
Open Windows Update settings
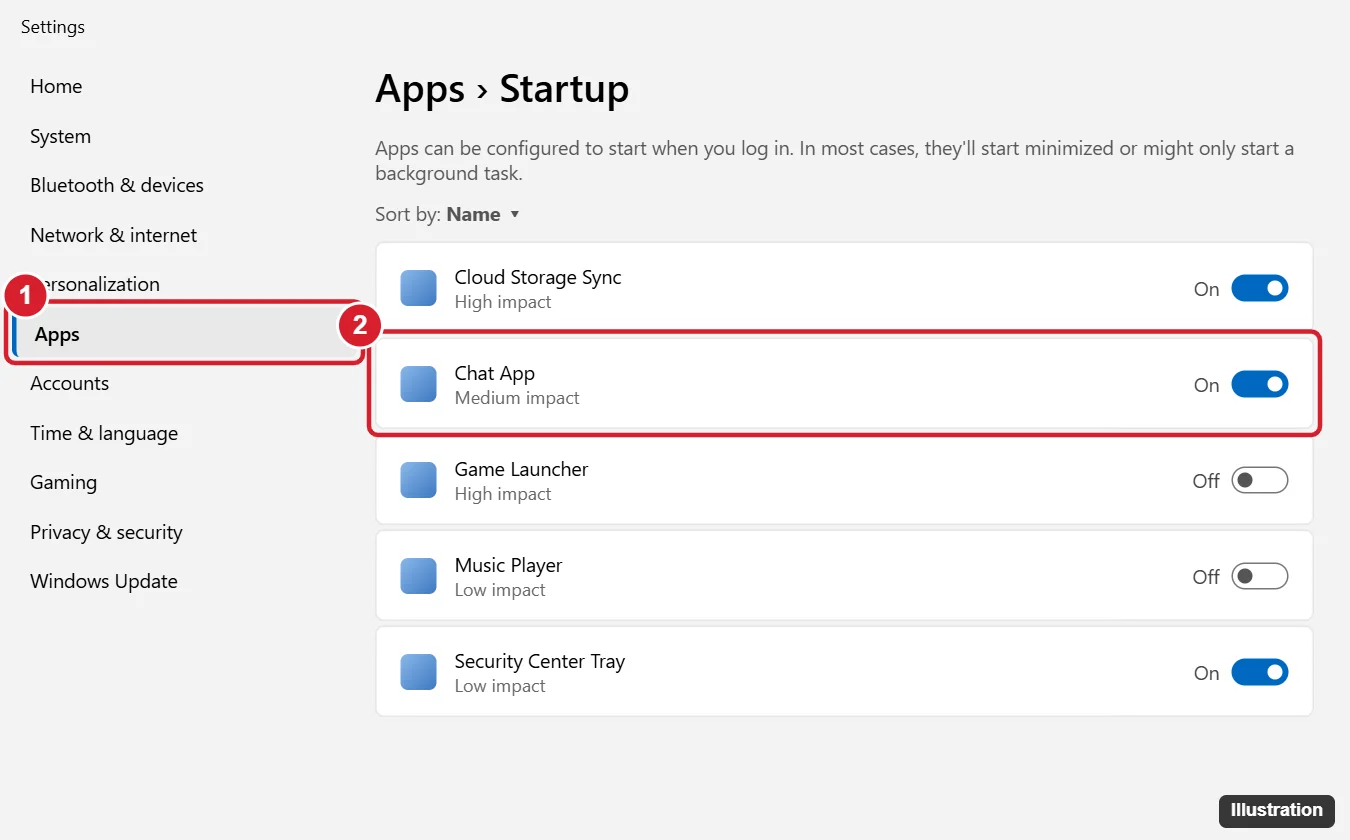point(104,581)
